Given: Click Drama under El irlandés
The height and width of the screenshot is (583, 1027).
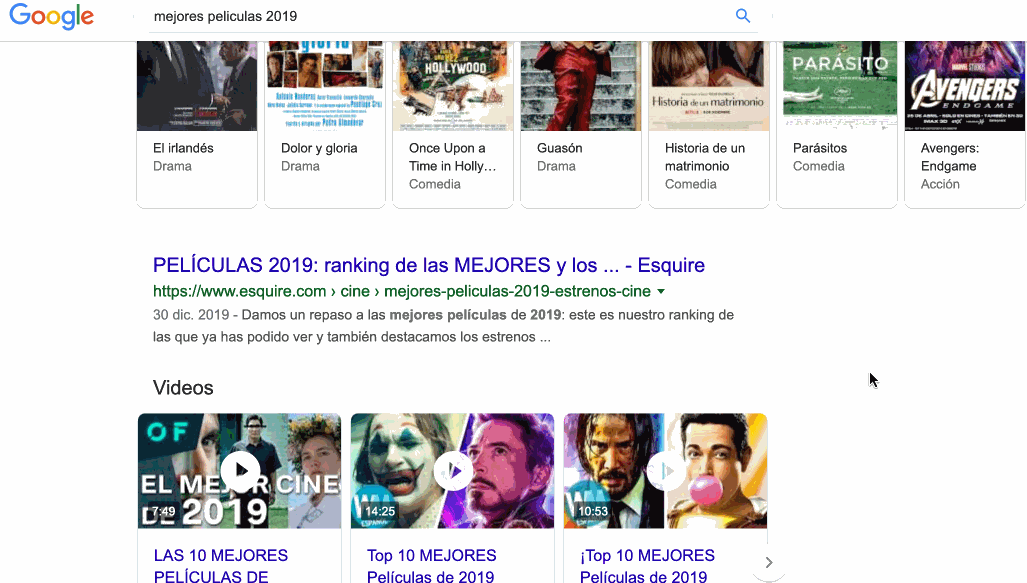Looking at the screenshot, I should (172, 166).
